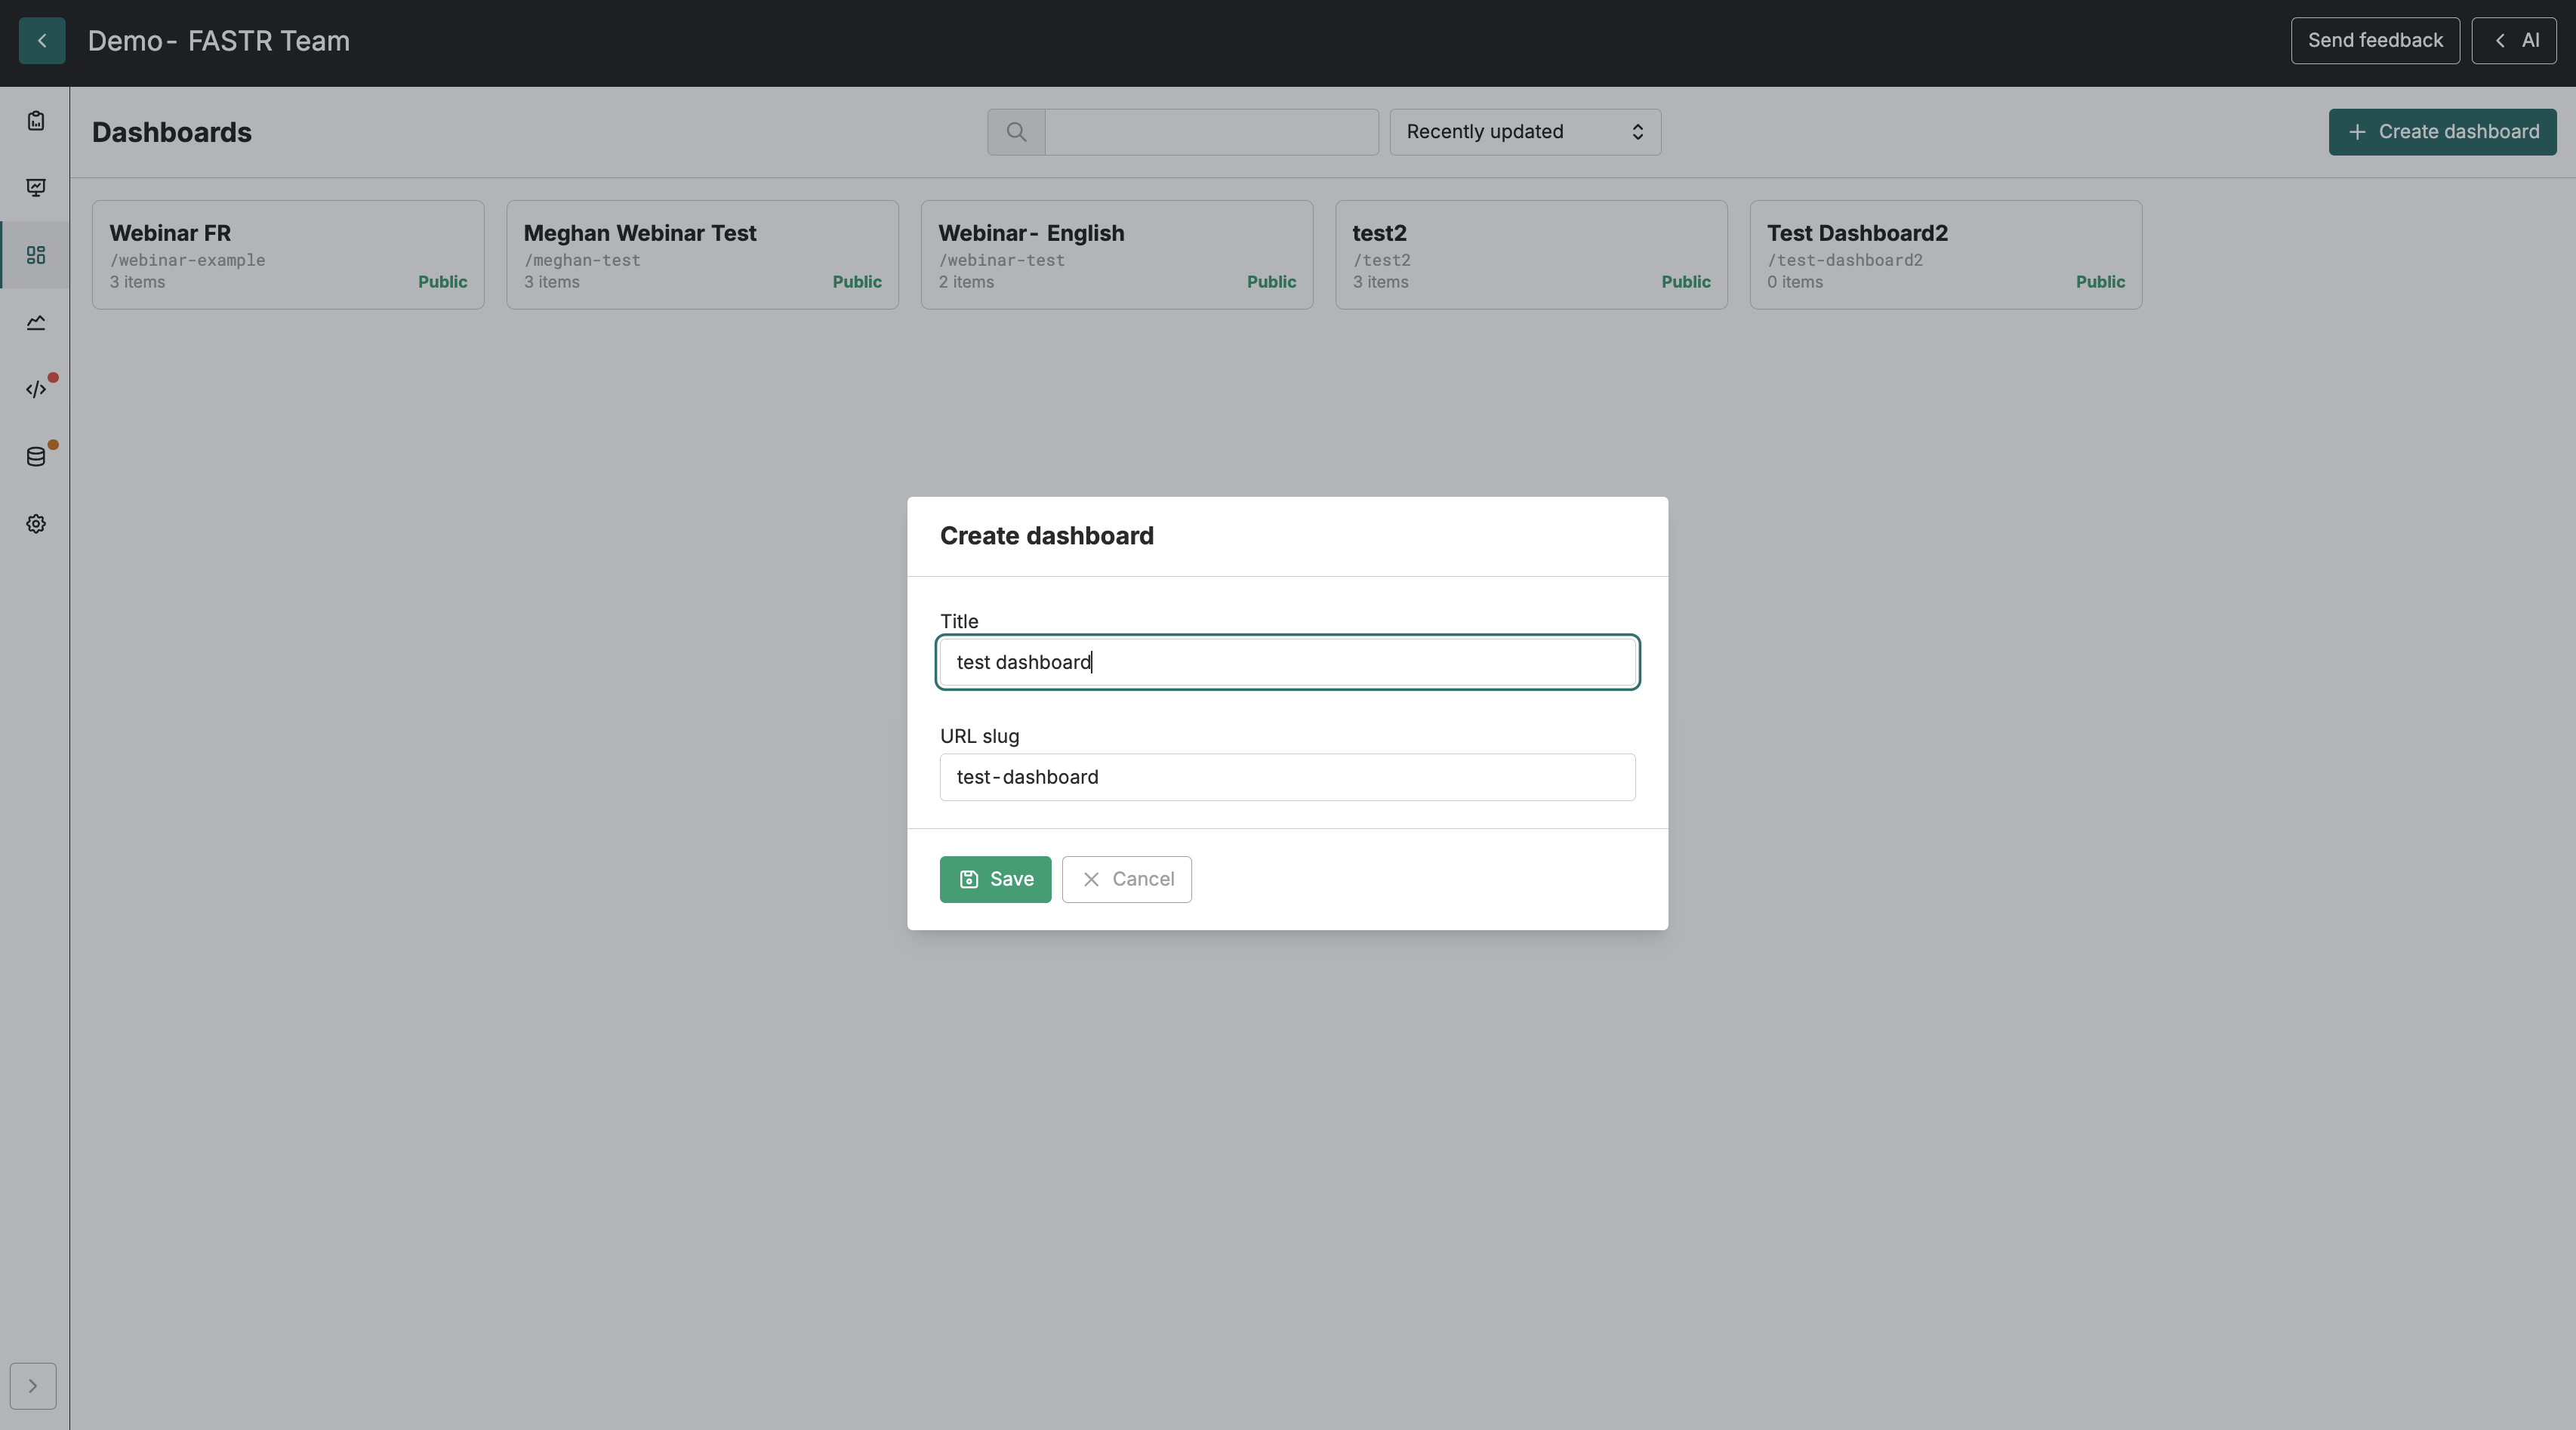The image size is (2576, 1430).
Task: Focus the dashboards search field
Action: (1211, 132)
